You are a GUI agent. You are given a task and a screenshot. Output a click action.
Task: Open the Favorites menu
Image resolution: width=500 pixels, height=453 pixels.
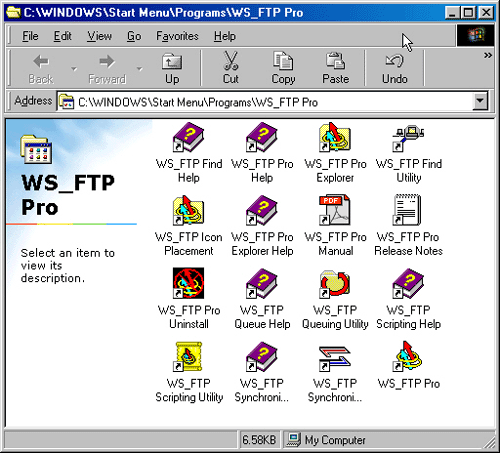177,36
